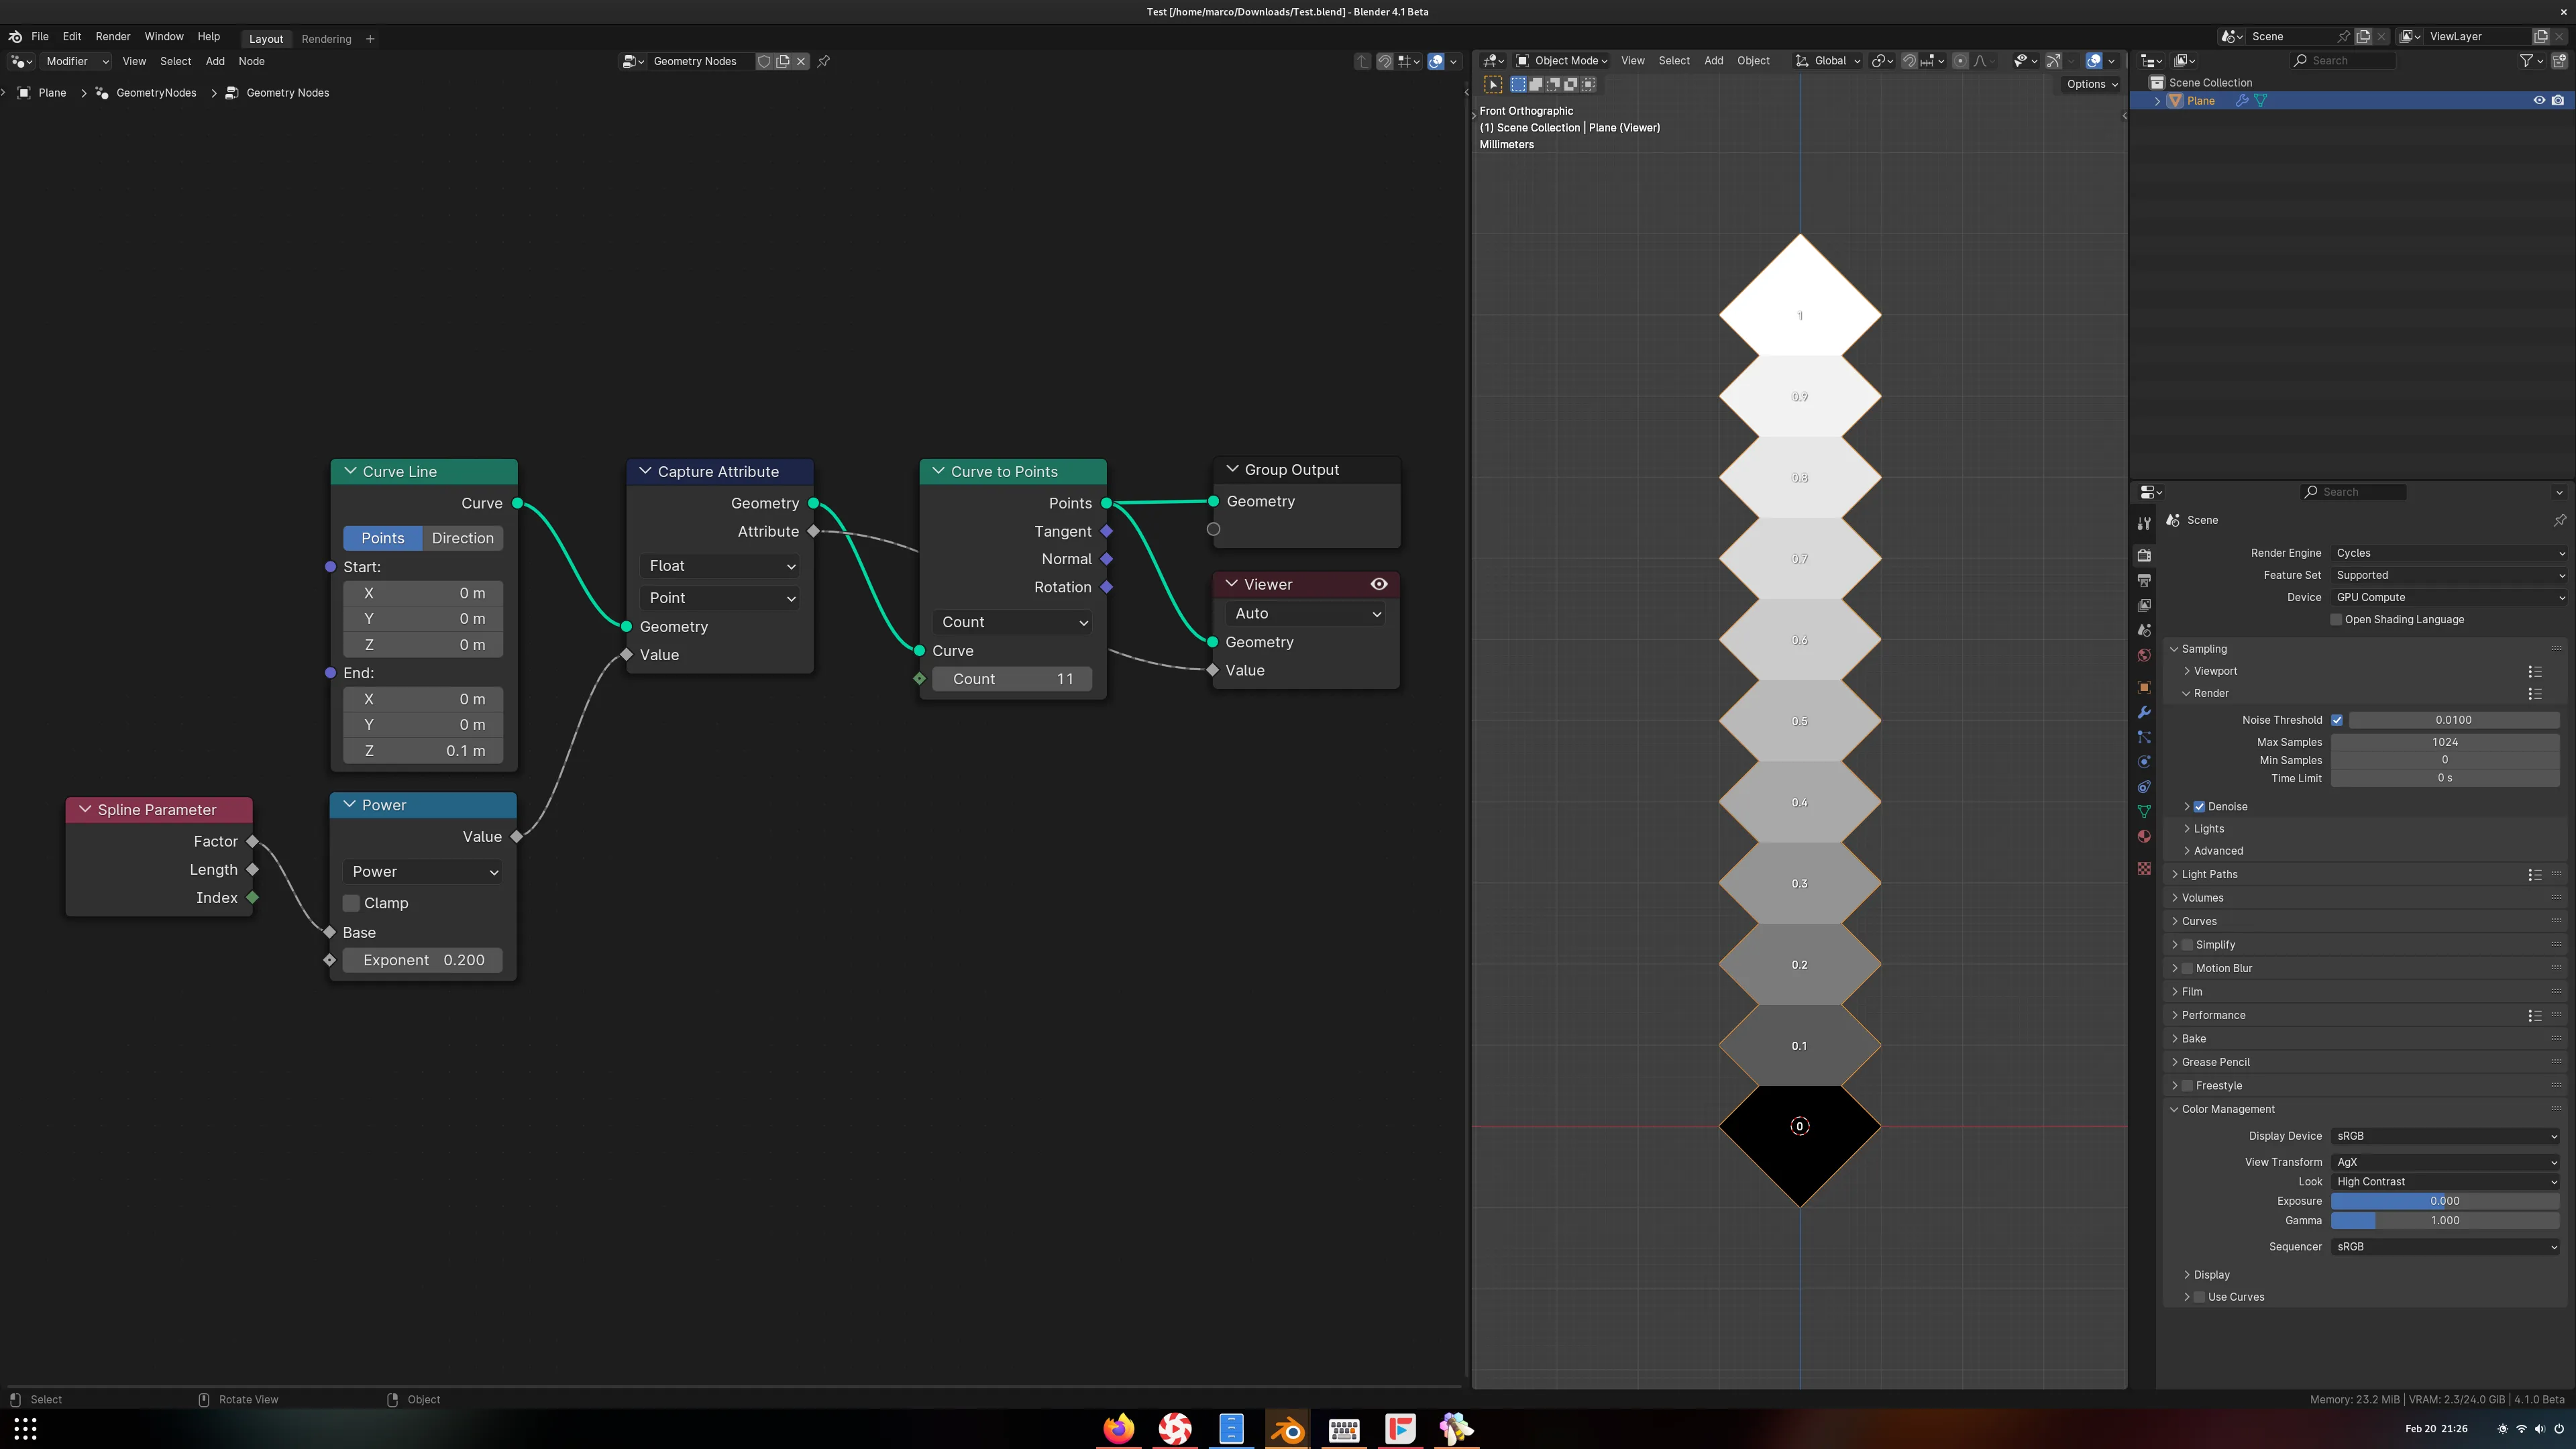This screenshot has width=2576, height=1449.
Task: Open the Output properties tab
Action: click(2144, 580)
